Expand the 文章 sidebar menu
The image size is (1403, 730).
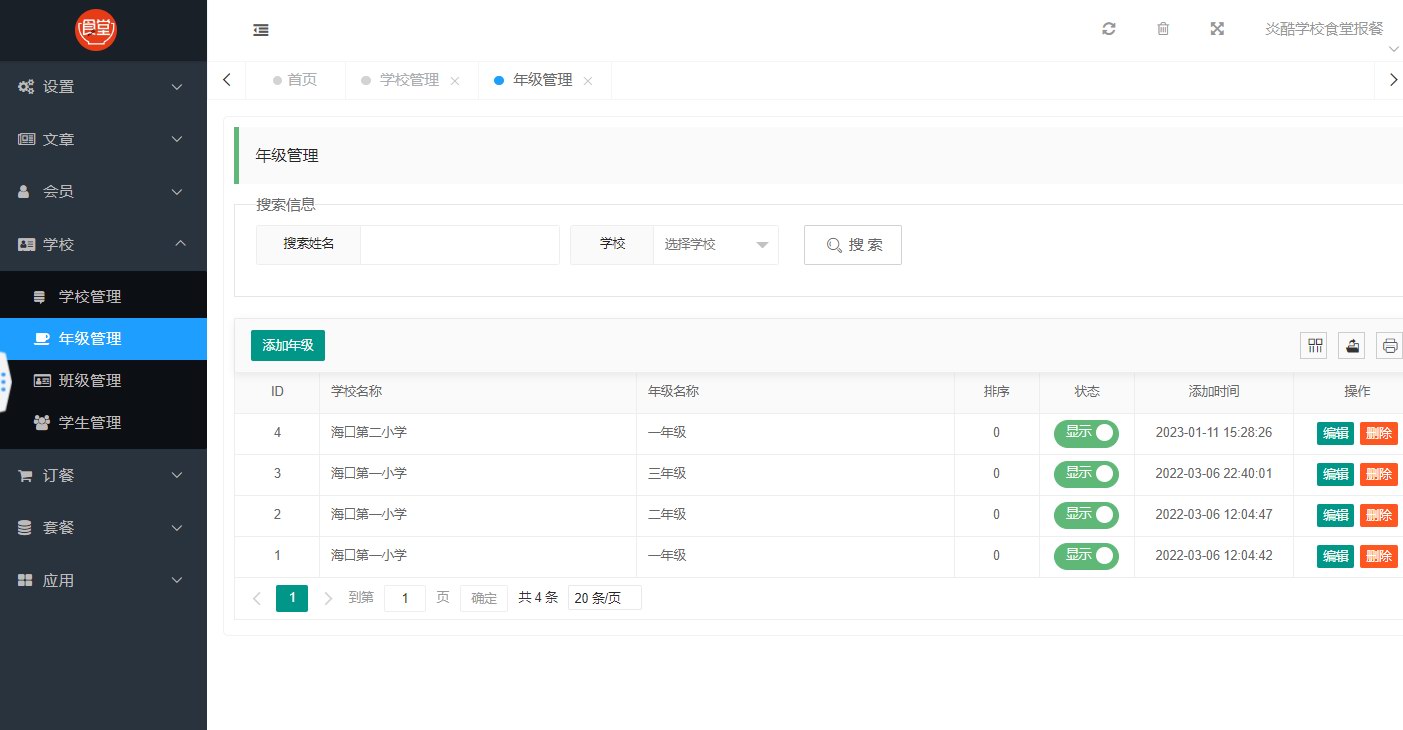(x=103, y=140)
